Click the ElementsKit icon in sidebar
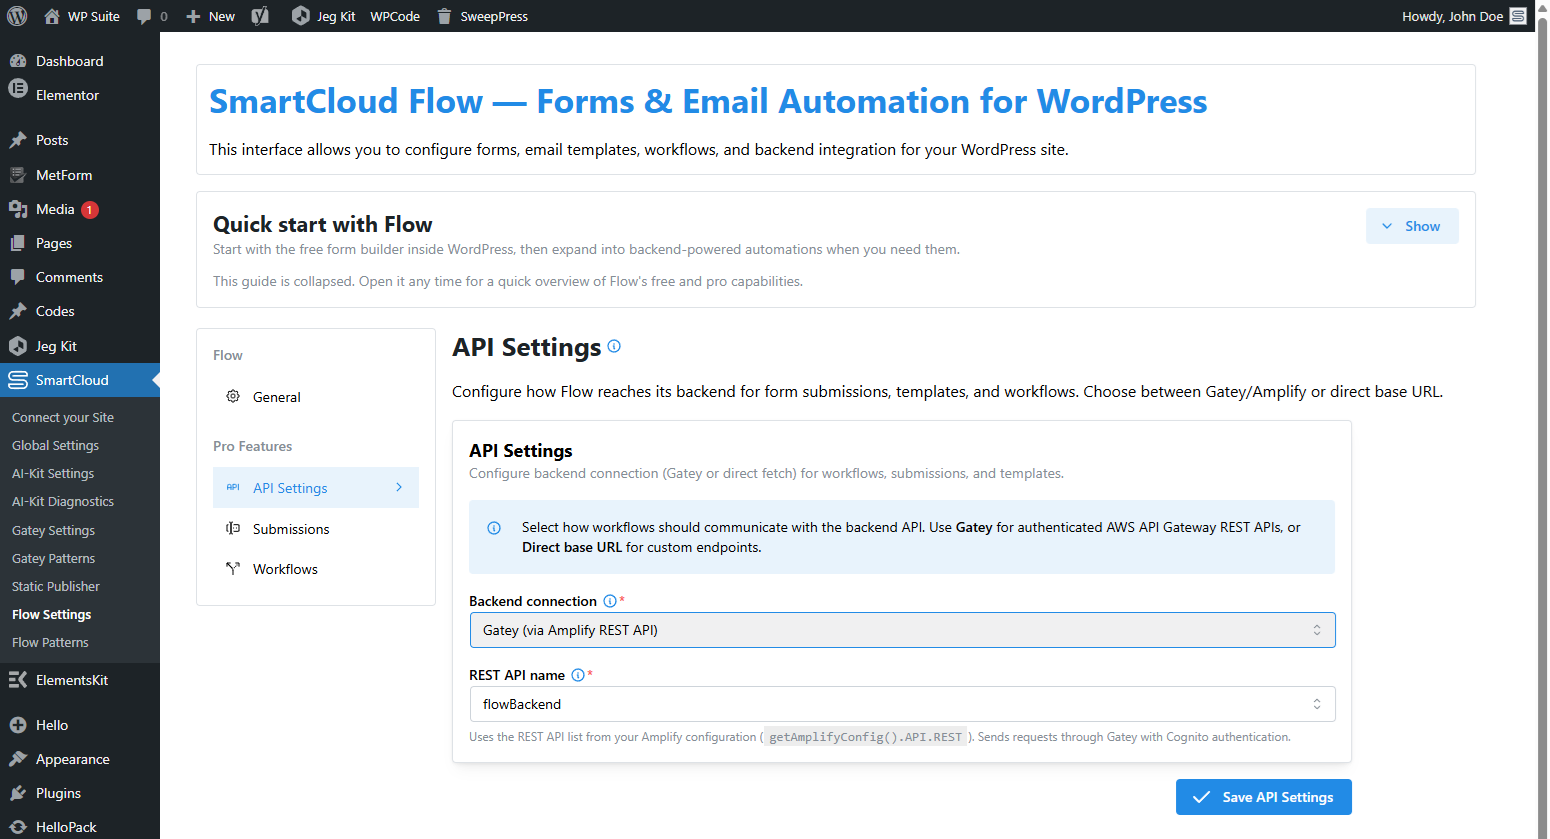Viewport: 1550px width, 839px height. click(18, 680)
